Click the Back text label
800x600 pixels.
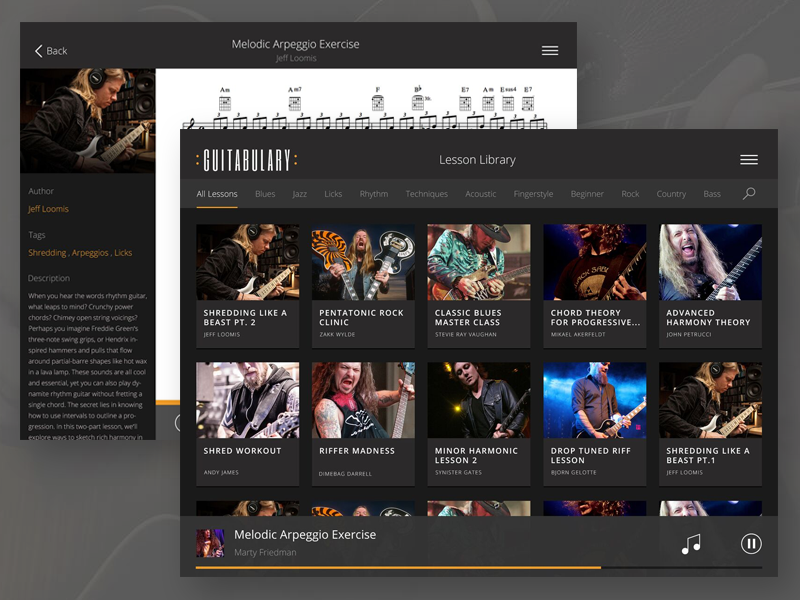[57, 51]
